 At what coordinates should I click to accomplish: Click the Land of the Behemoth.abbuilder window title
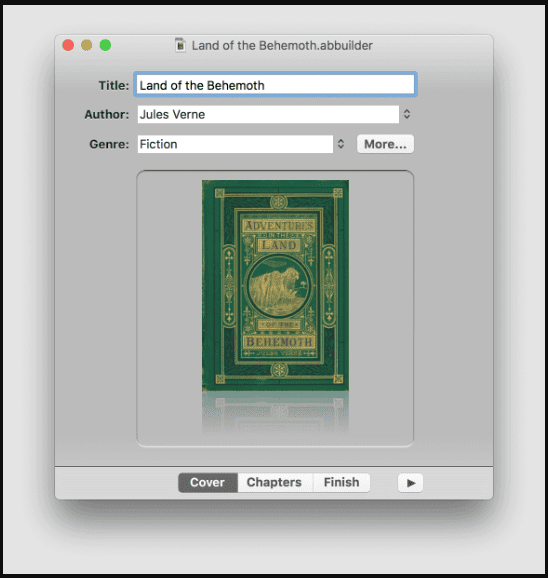[x=282, y=45]
